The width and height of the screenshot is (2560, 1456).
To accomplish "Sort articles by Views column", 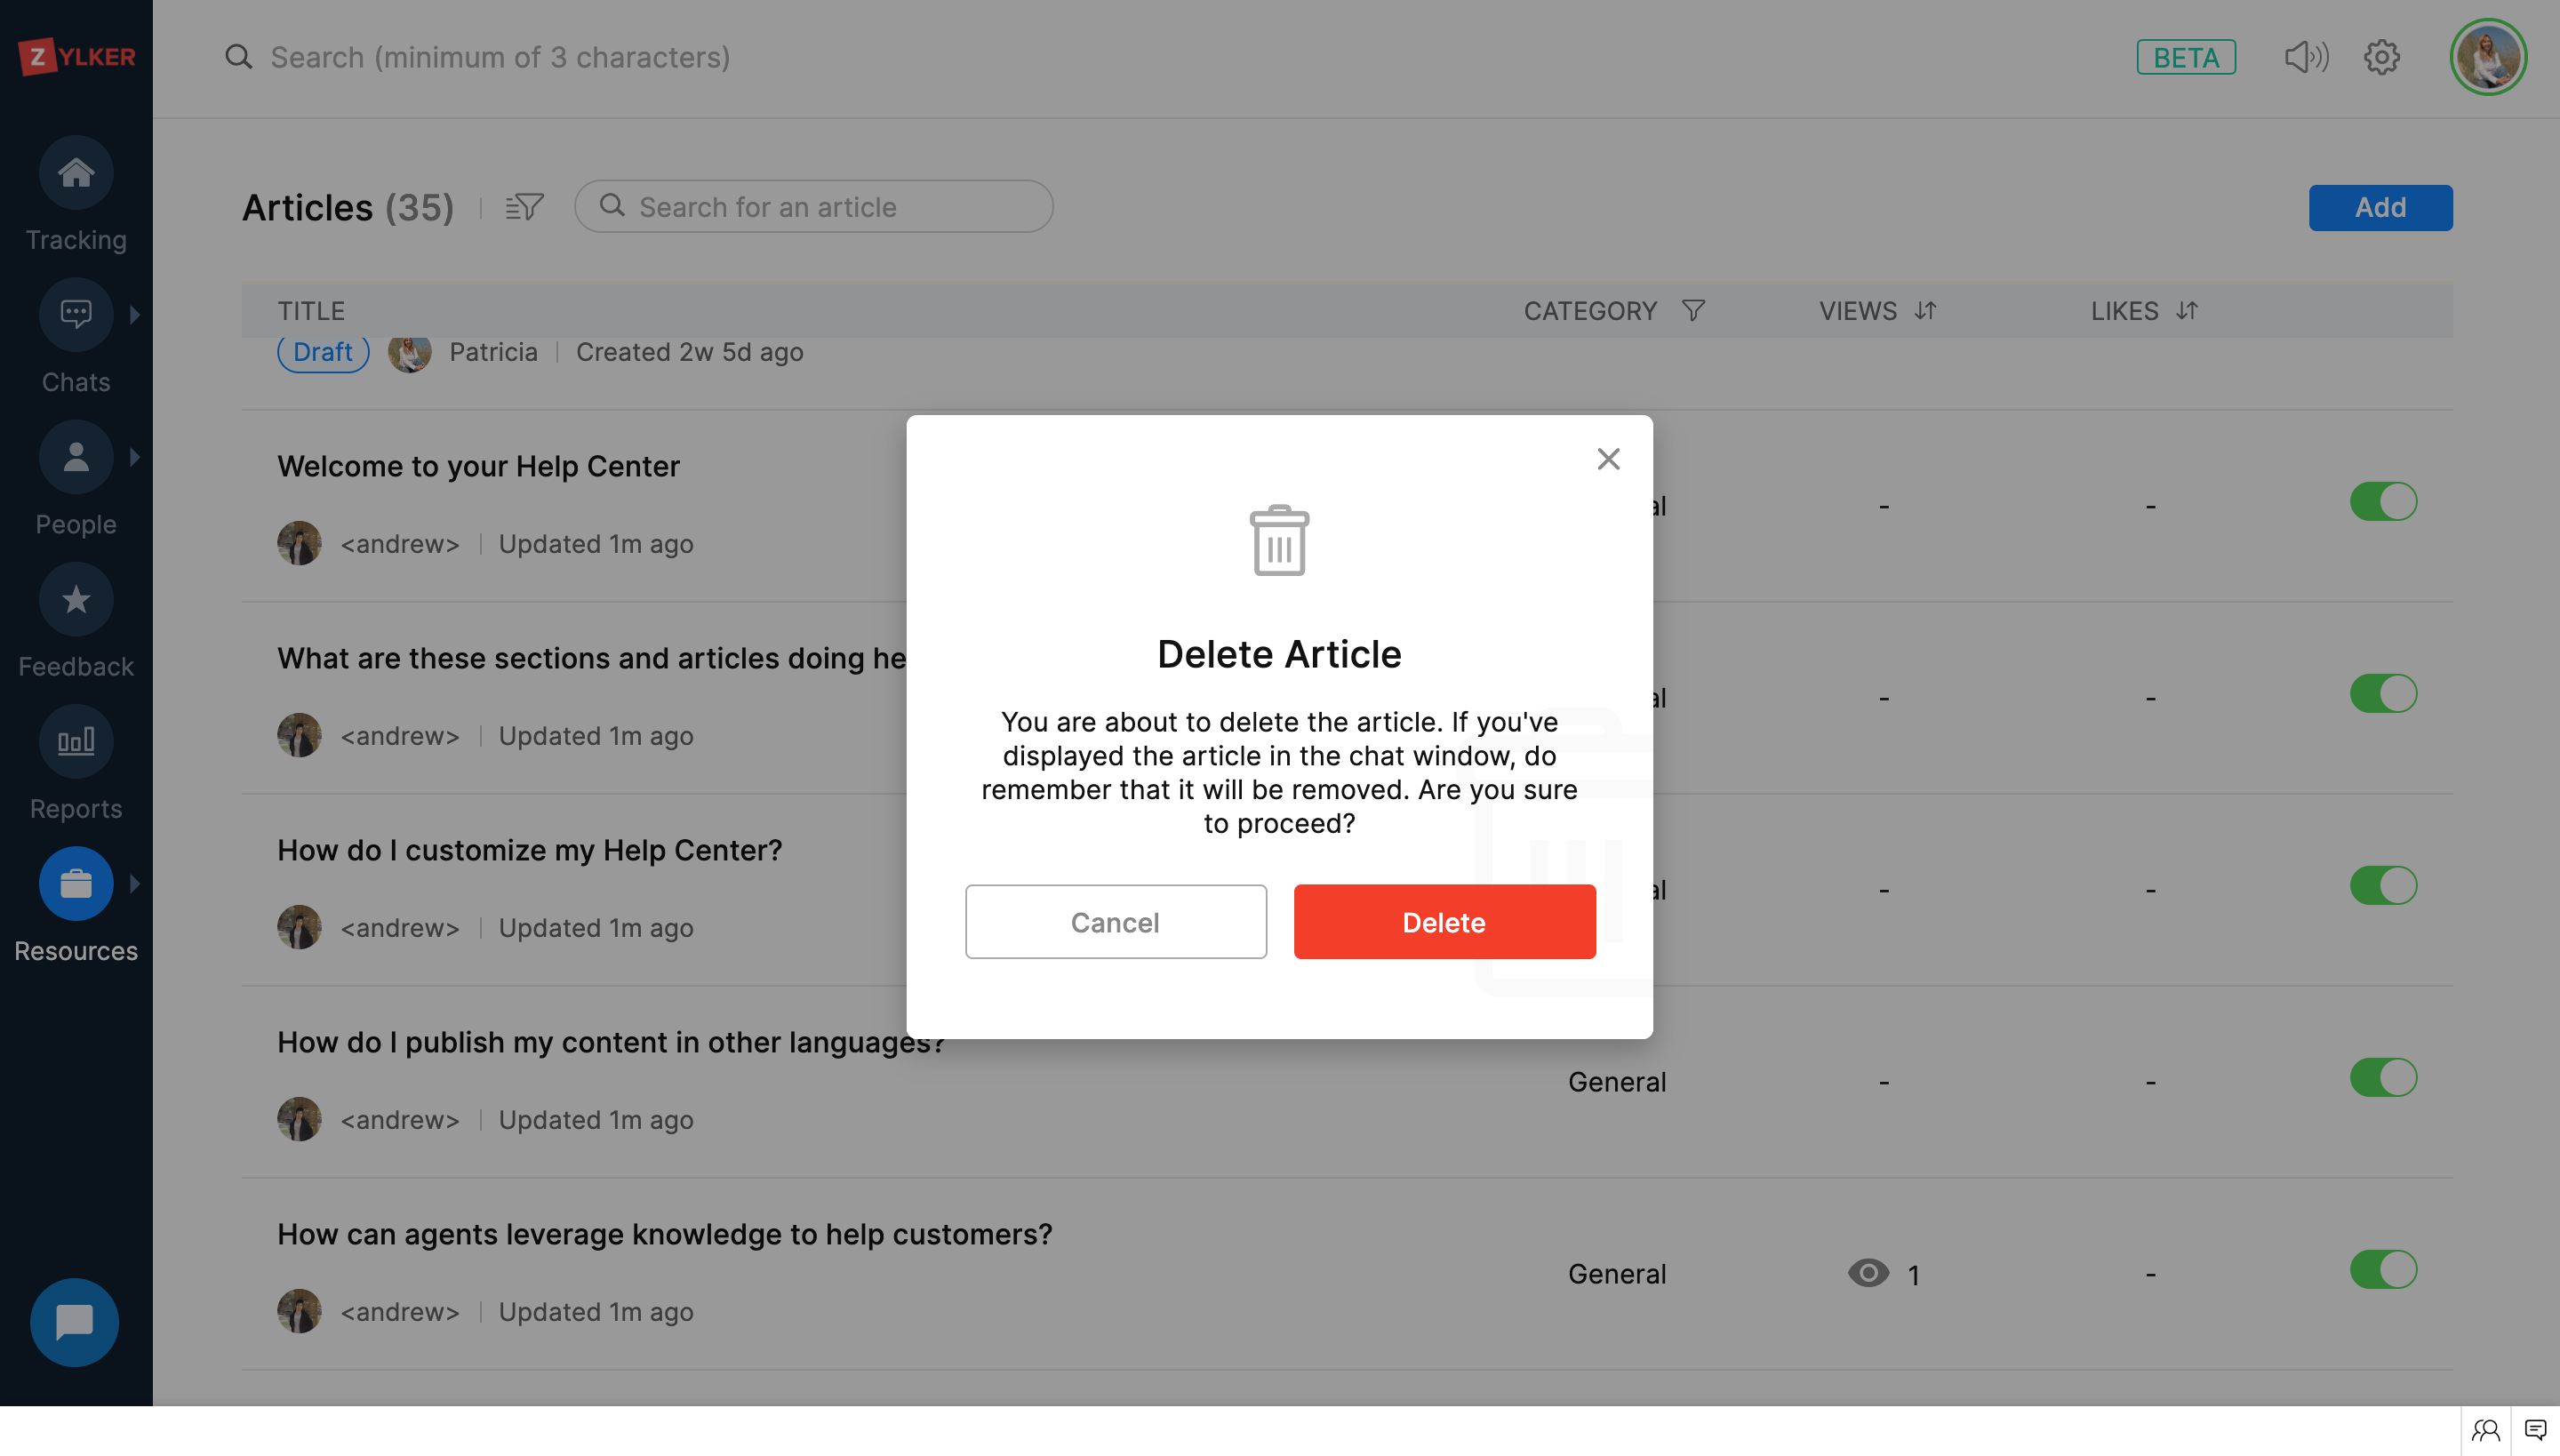I will pos(1925,311).
